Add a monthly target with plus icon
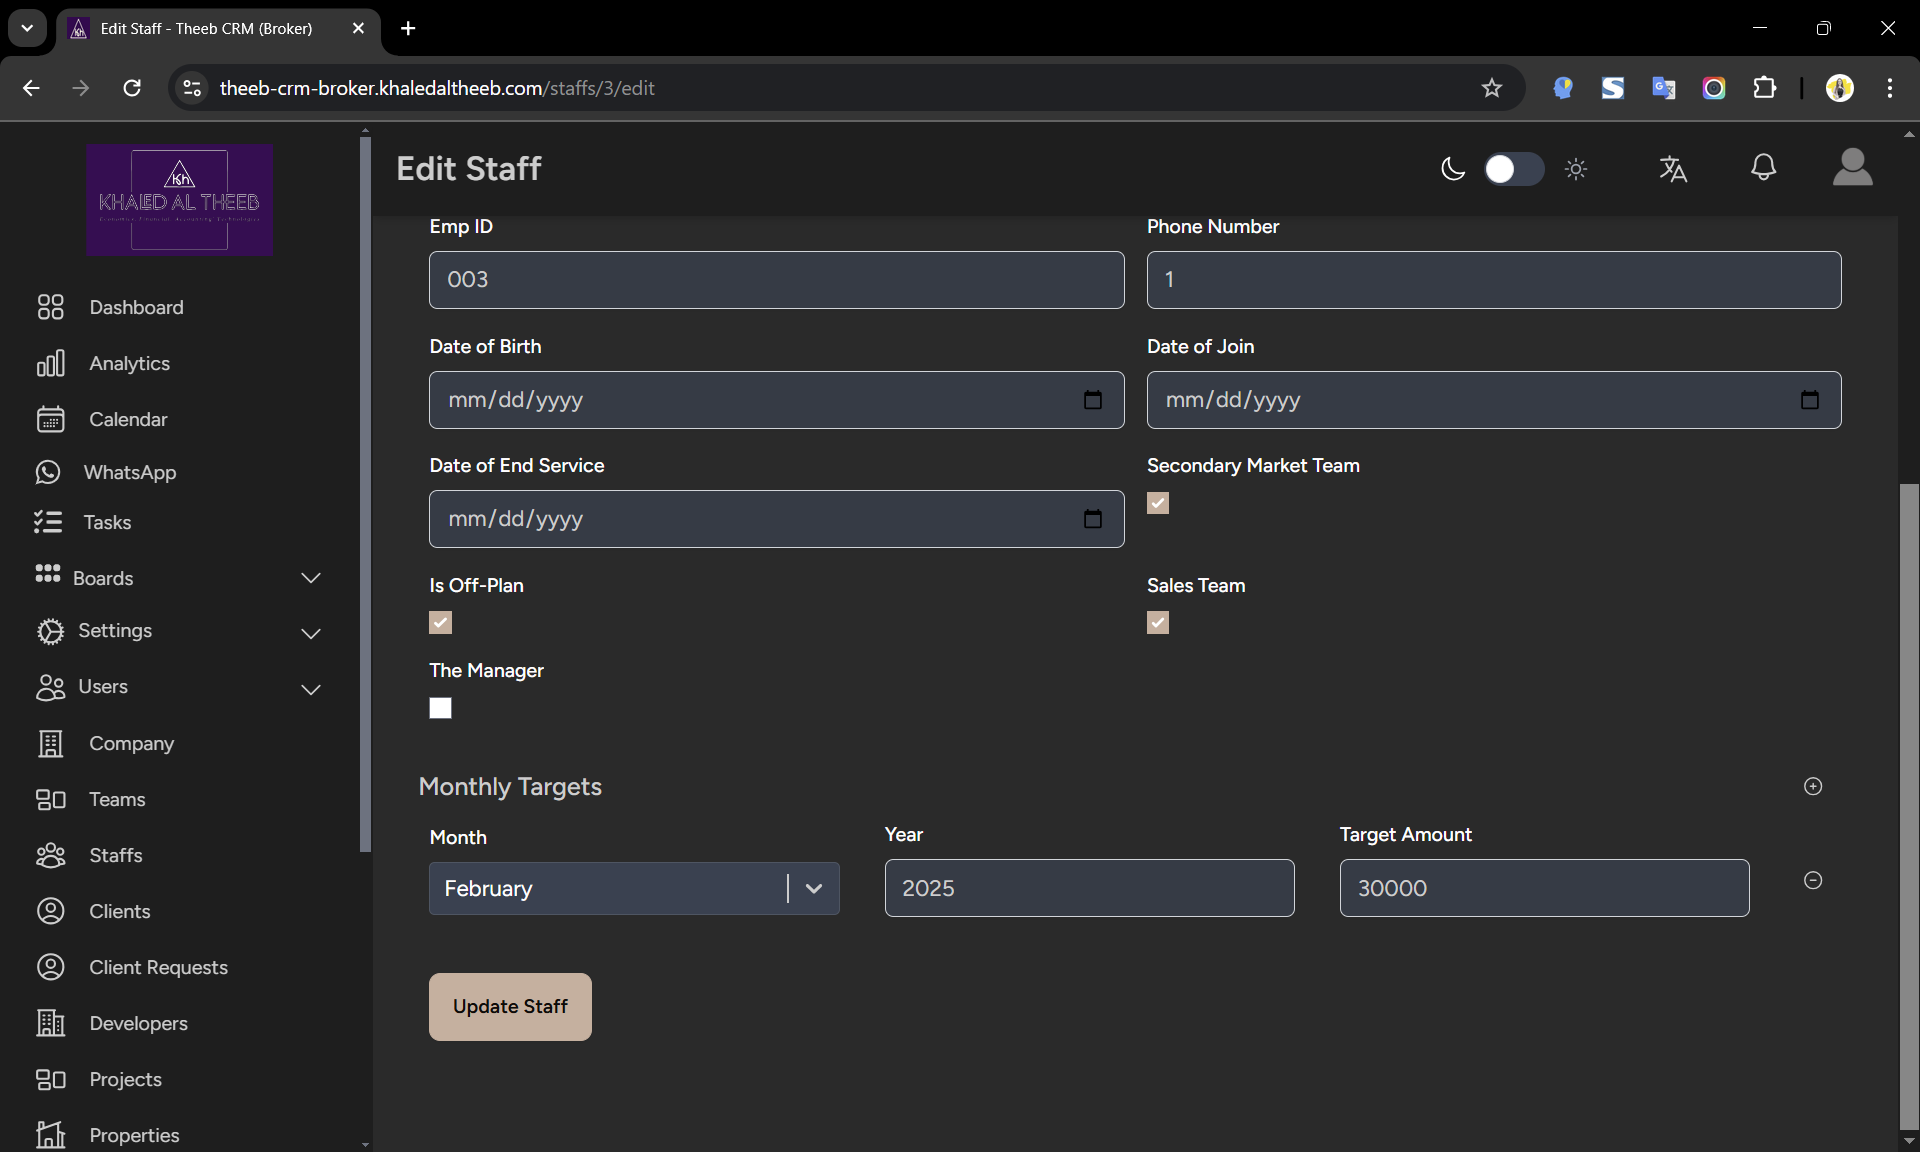This screenshot has height=1152, width=1920. 1813,786
